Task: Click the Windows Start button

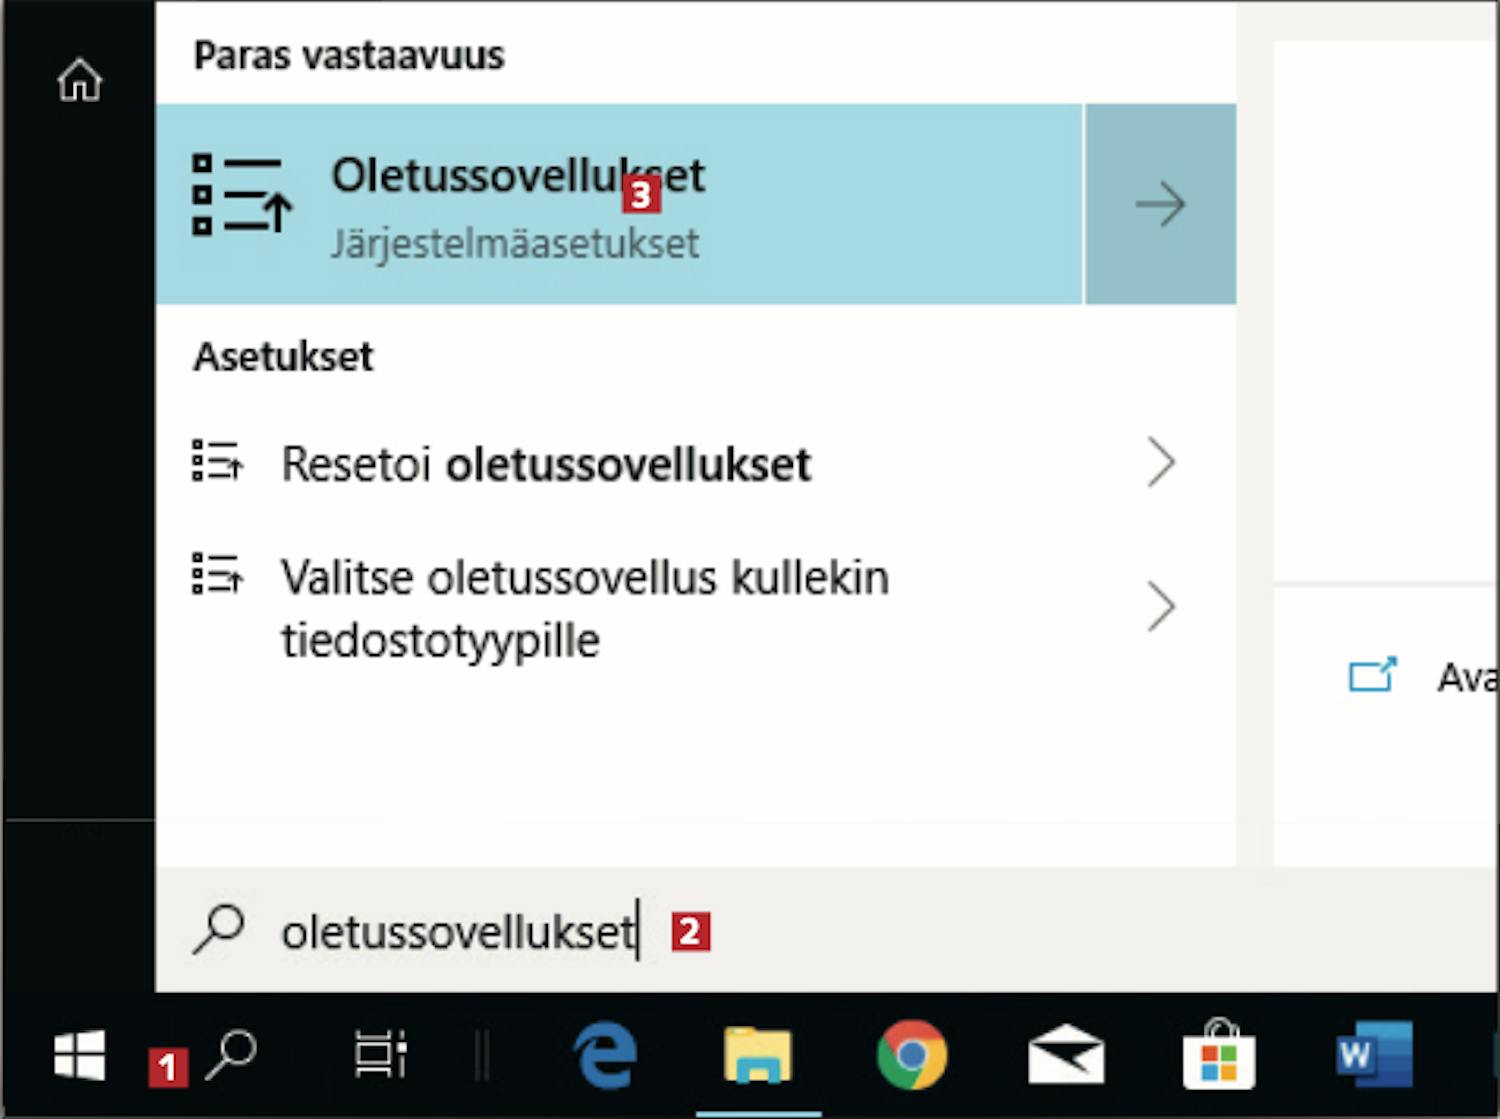Action: [79, 1055]
